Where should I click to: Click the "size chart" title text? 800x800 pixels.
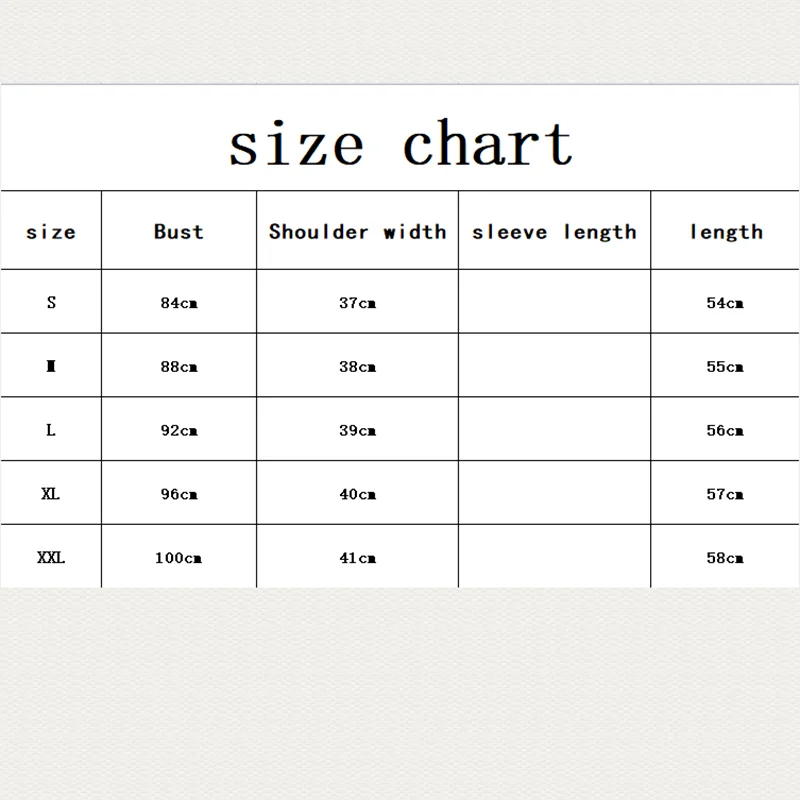pyautogui.click(x=401, y=143)
